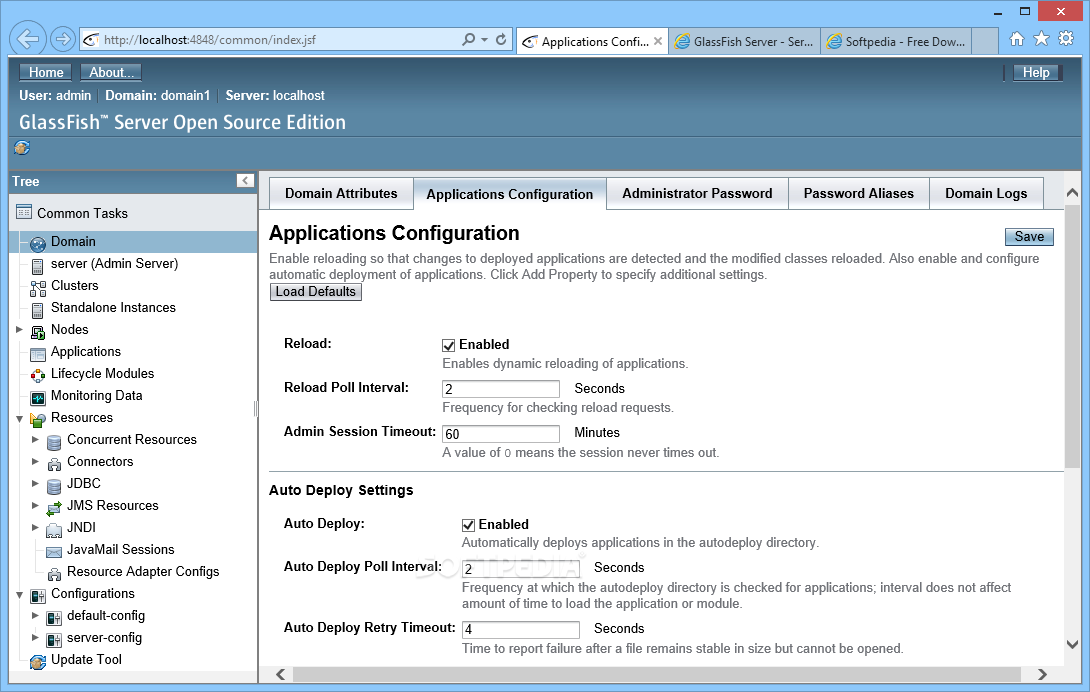
Task: Click the Domain globe icon
Action: 38,243
